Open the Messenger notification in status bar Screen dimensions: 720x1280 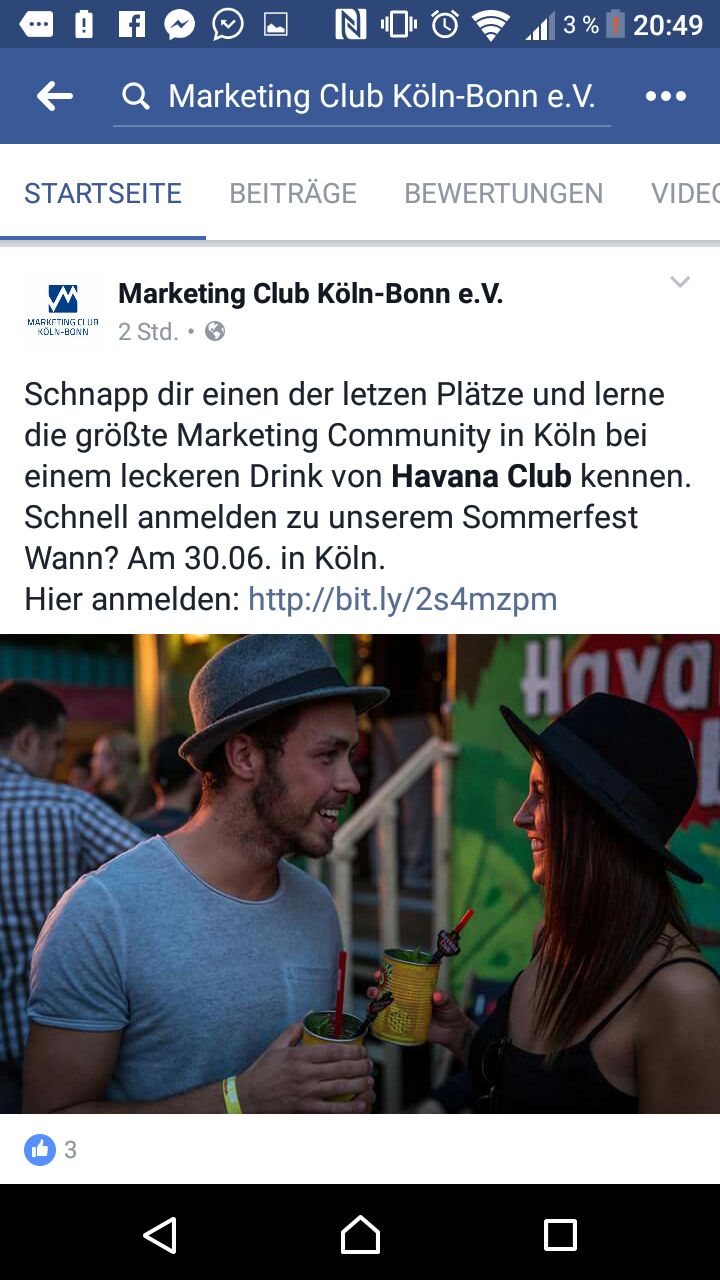pyautogui.click(x=180, y=24)
